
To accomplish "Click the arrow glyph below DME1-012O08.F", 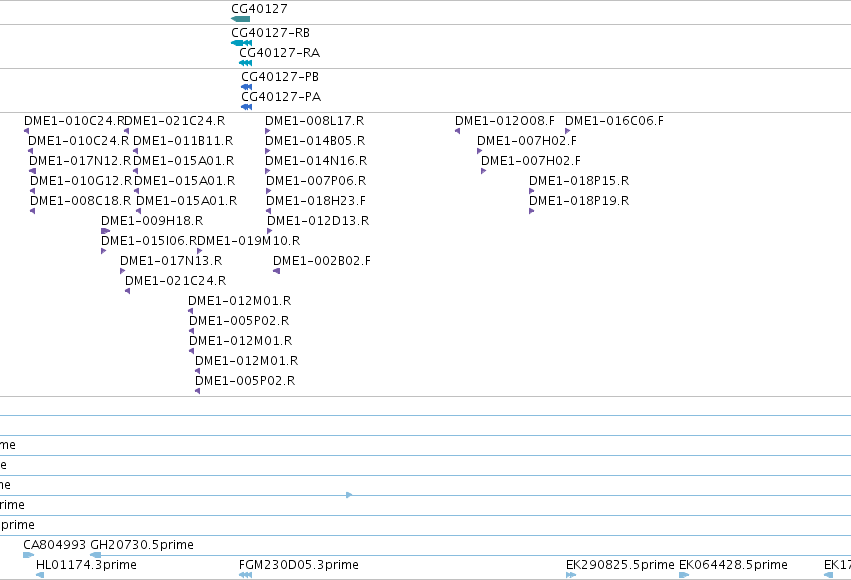I will (x=458, y=131).
